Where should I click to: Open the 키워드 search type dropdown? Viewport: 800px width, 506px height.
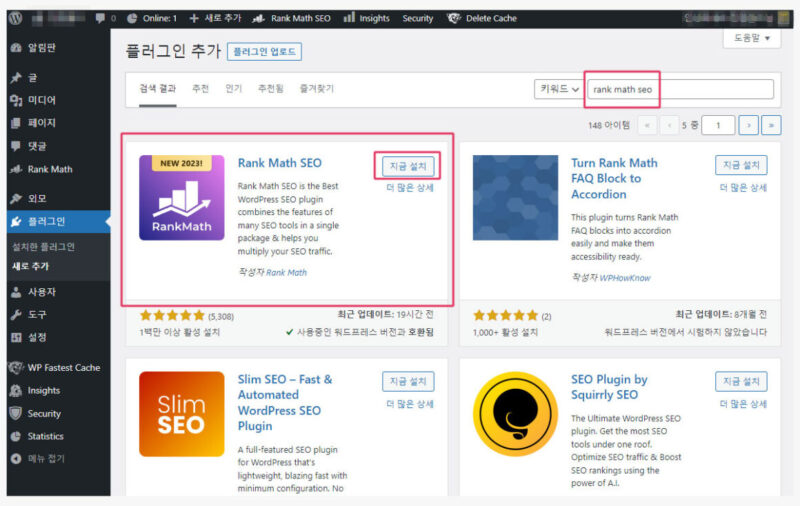559,89
